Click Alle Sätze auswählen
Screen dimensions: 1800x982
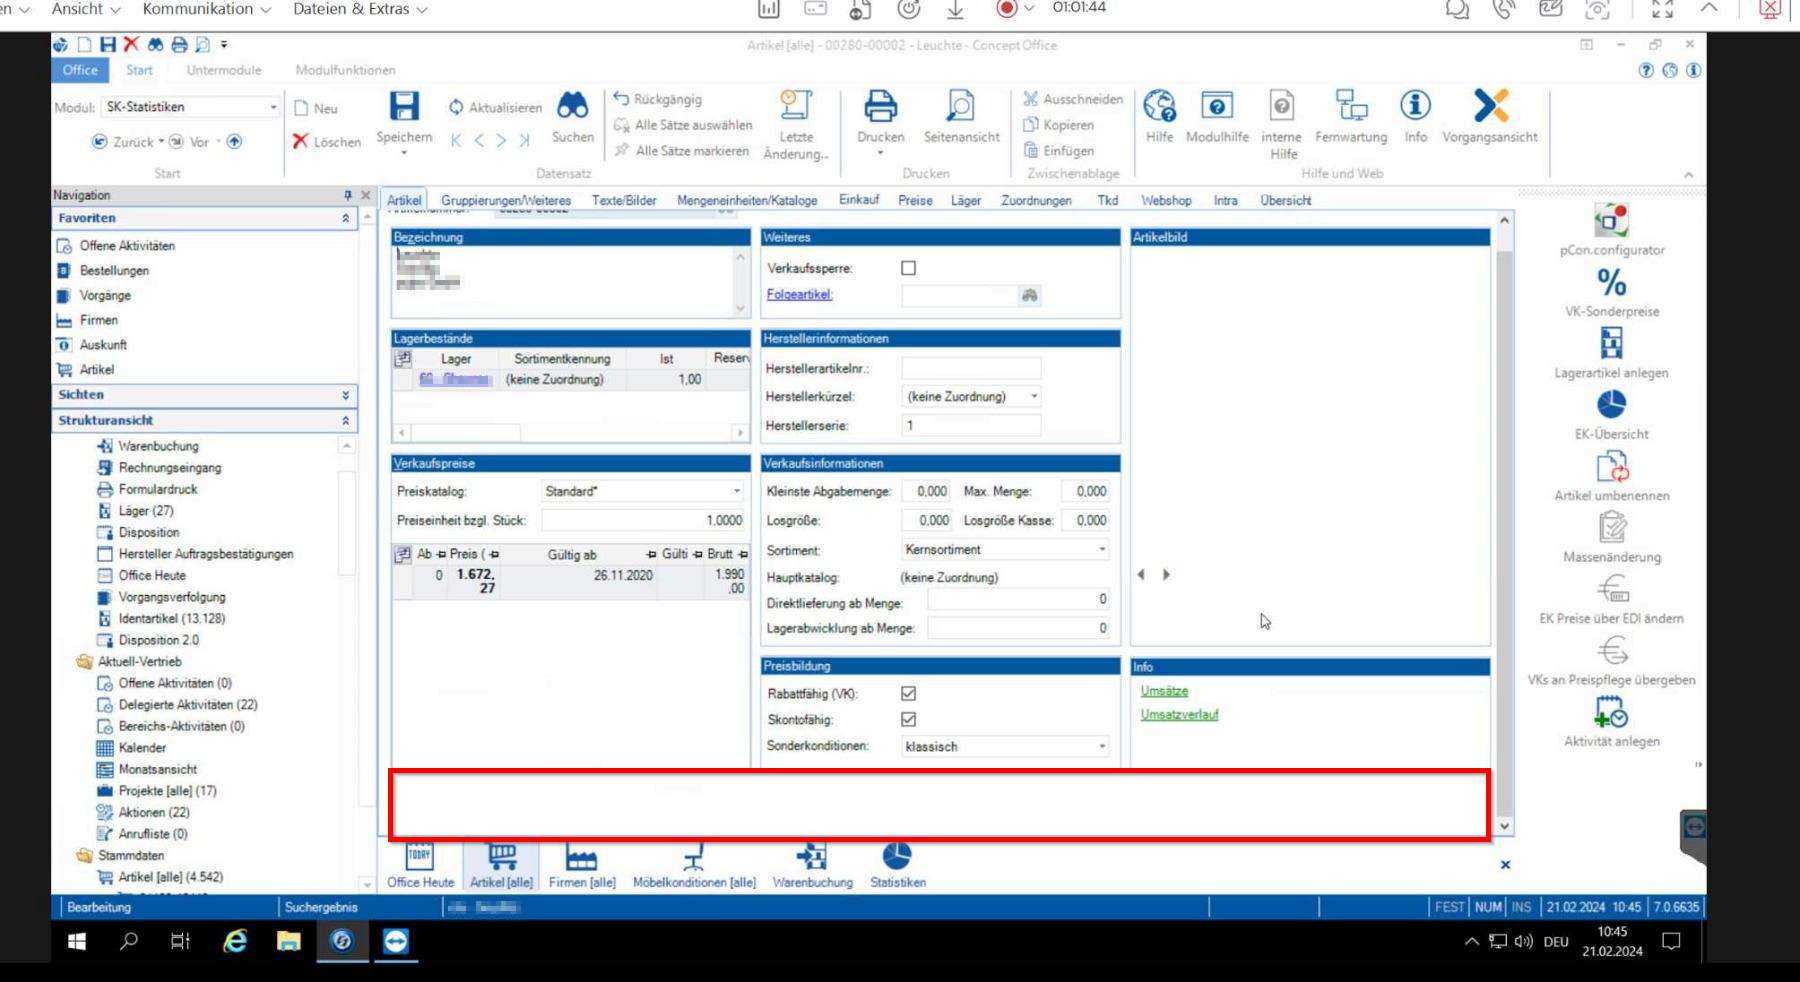coord(683,125)
